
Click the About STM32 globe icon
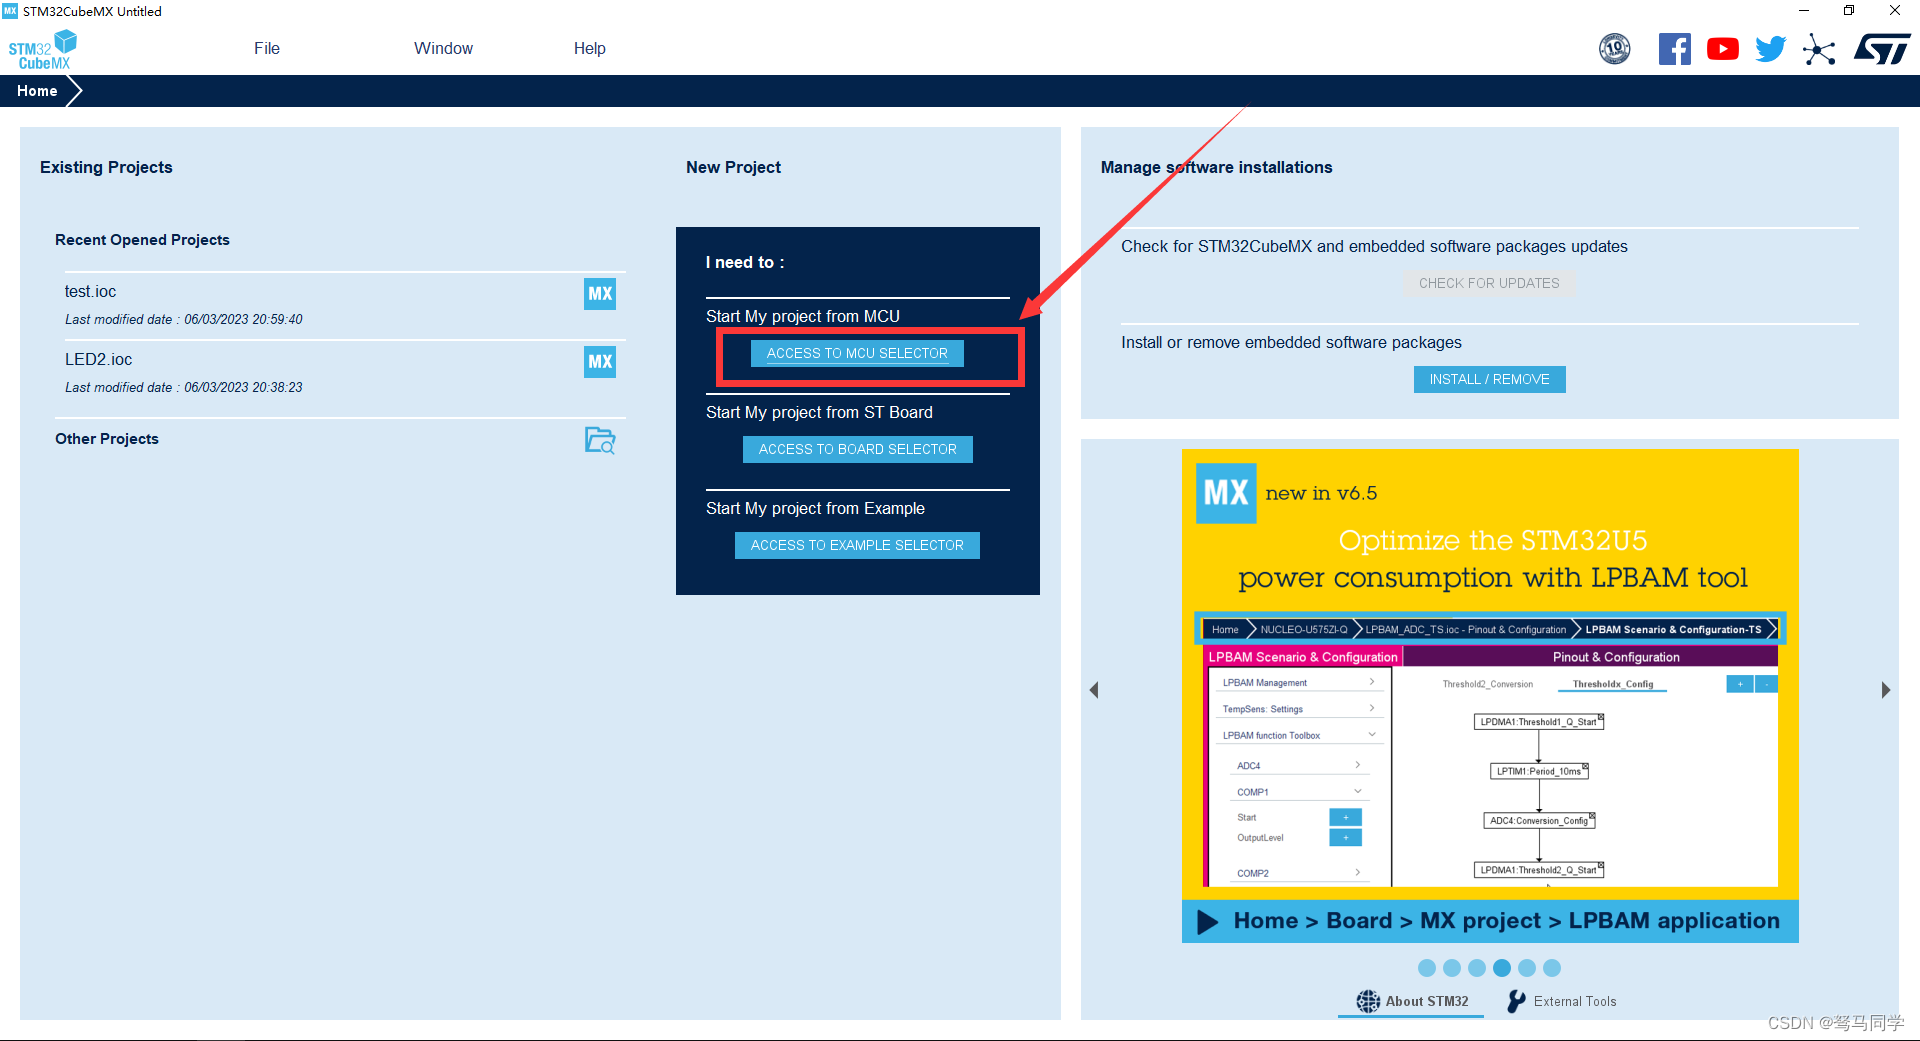click(x=1368, y=1001)
